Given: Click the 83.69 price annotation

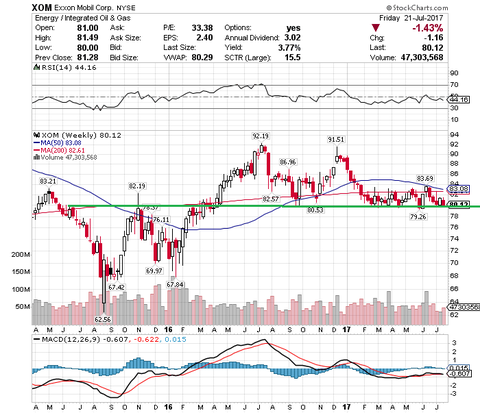Looking at the screenshot, I should [425, 178].
